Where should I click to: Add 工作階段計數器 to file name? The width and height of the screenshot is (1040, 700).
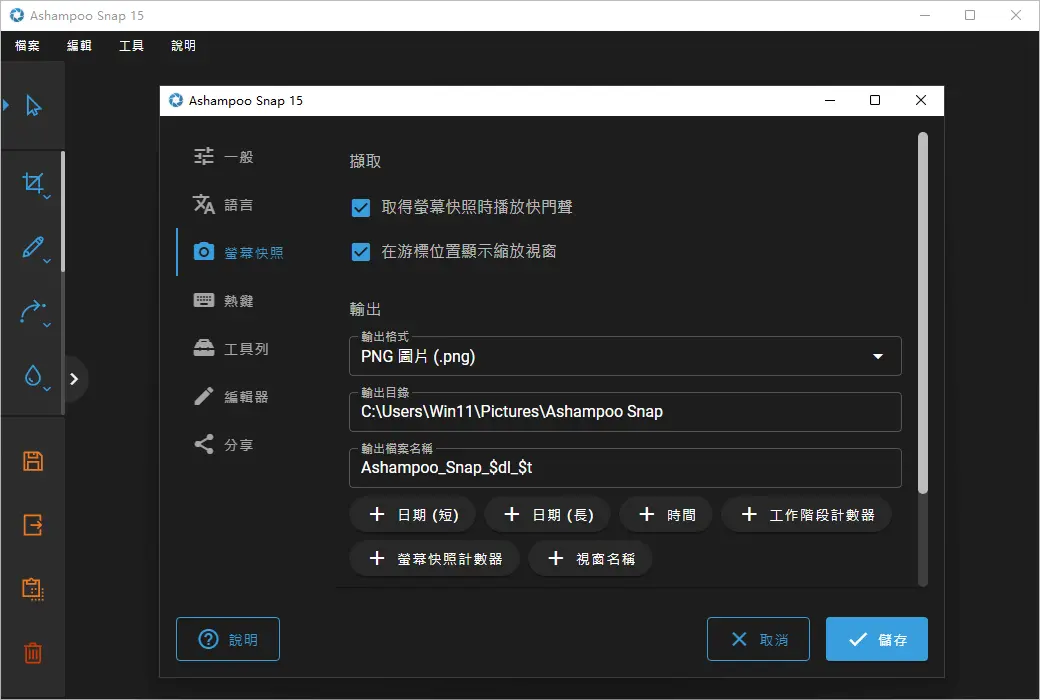807,515
